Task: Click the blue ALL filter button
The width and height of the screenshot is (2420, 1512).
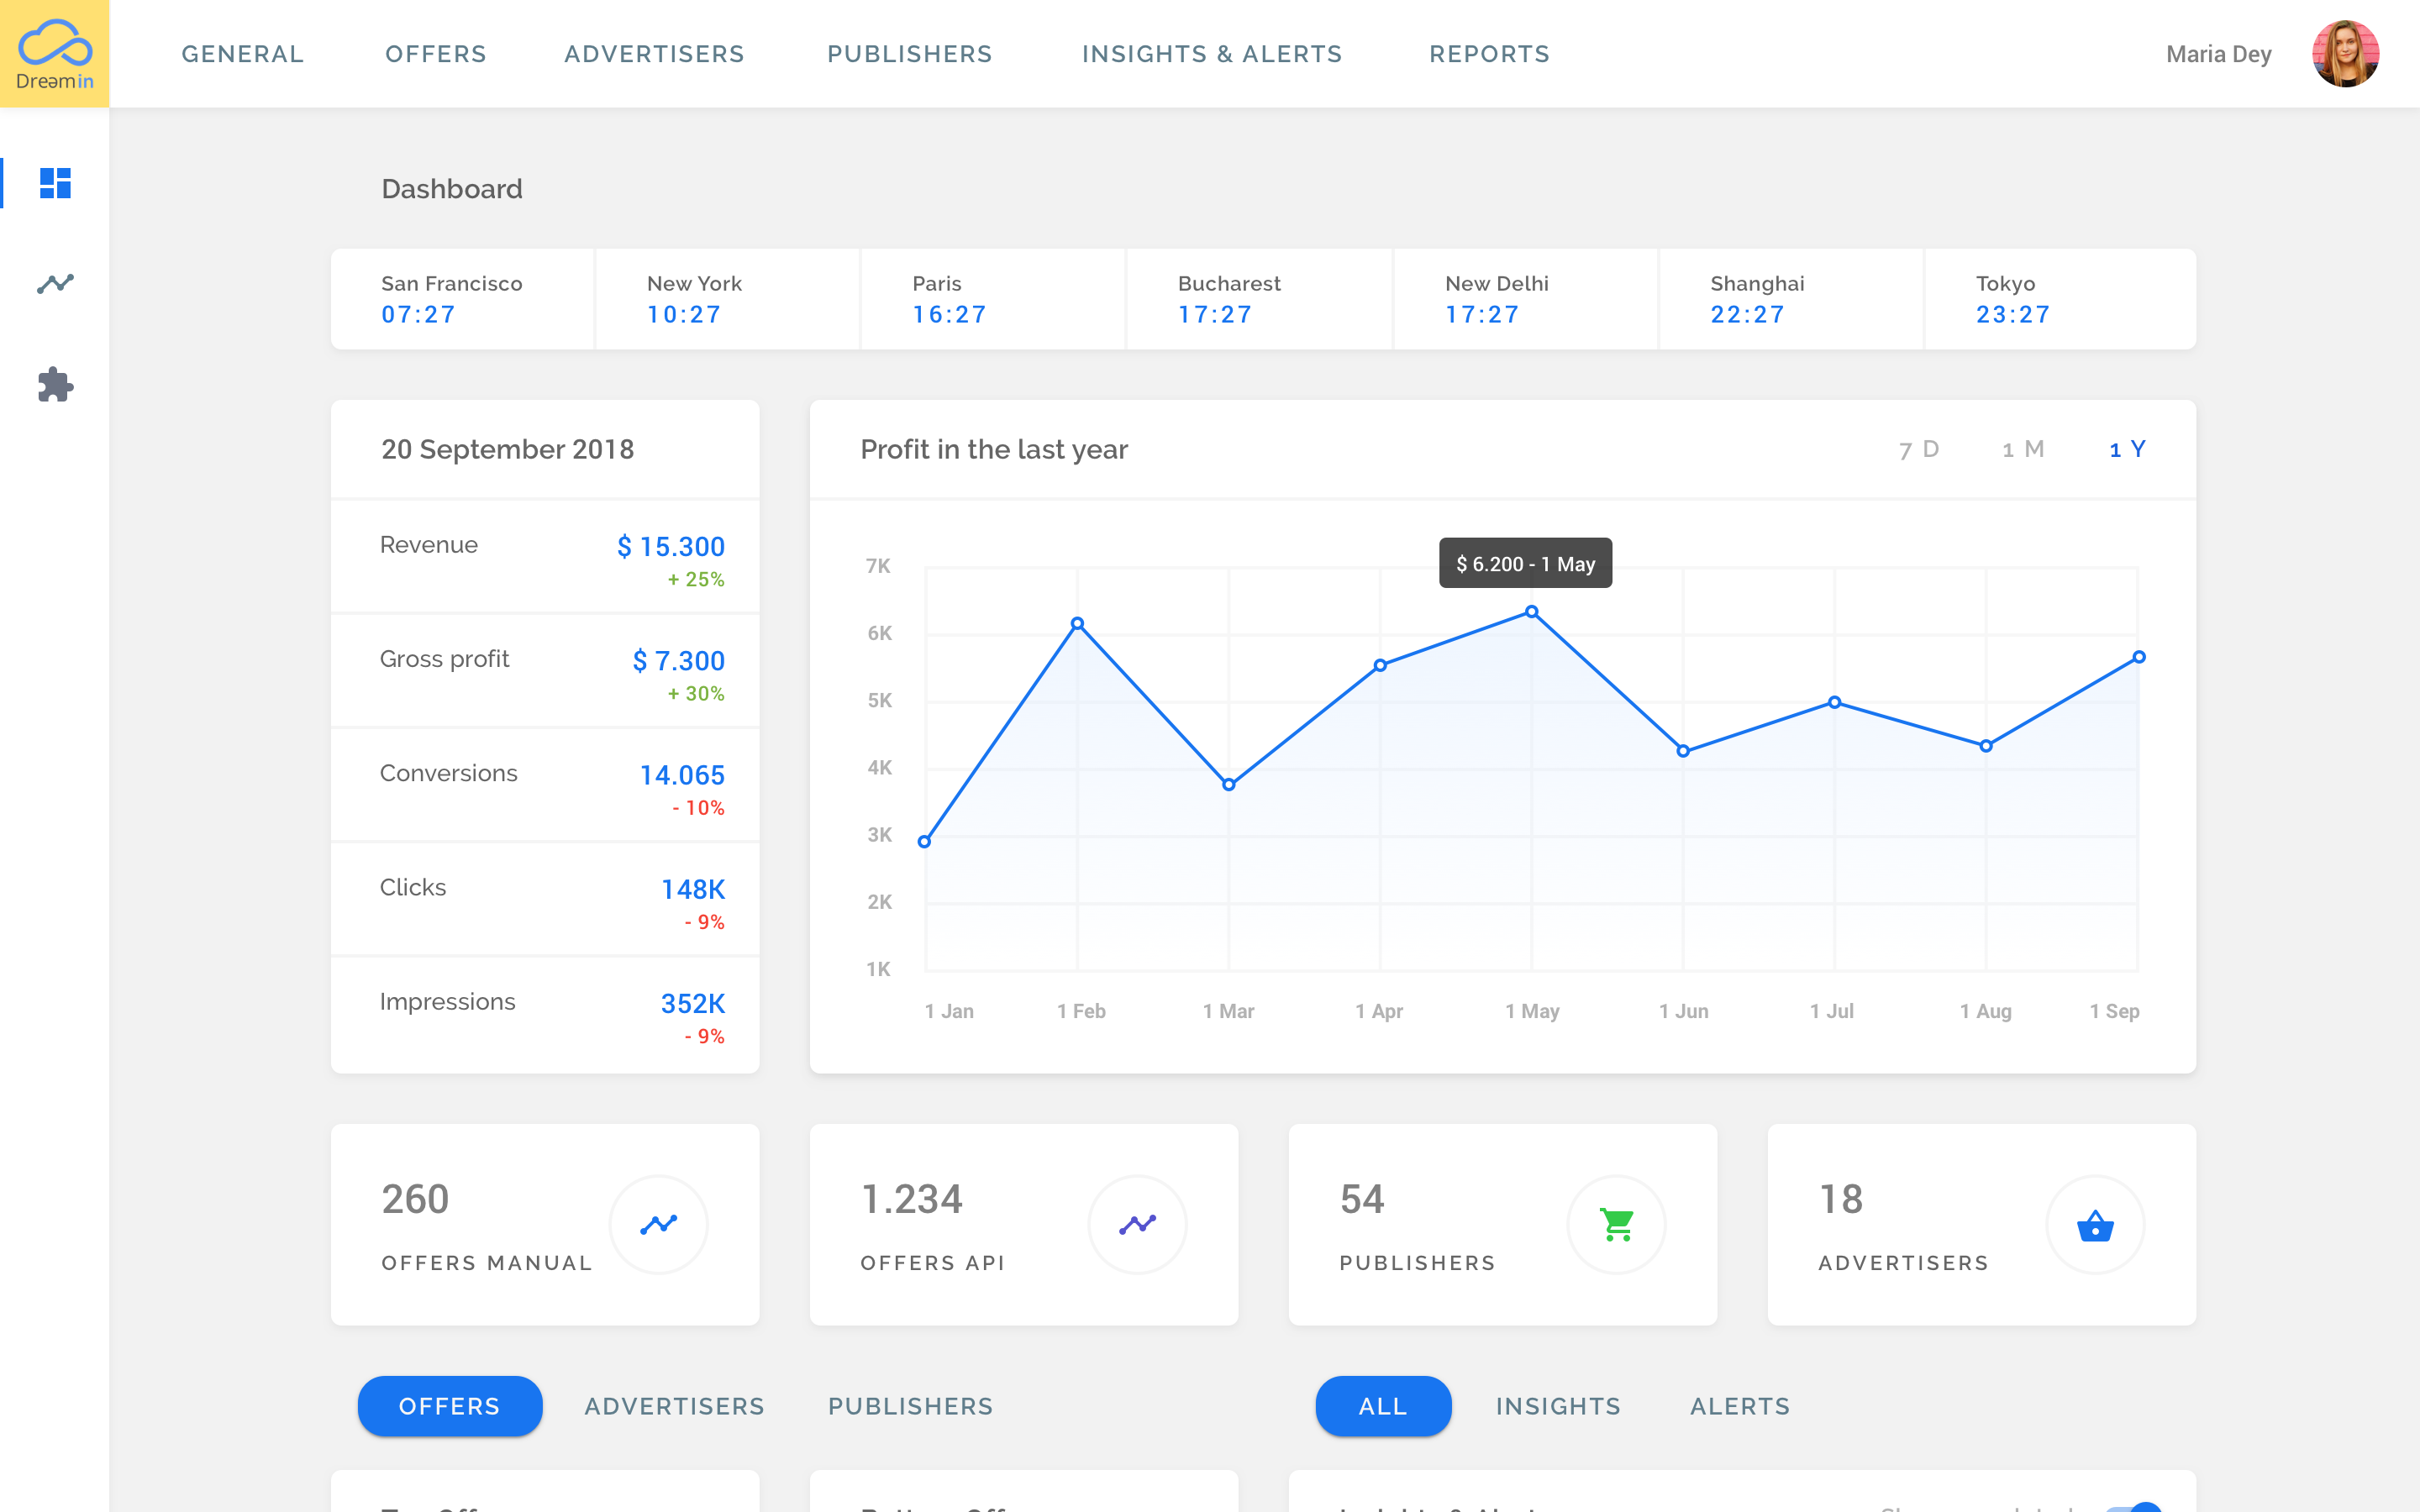Action: tap(1383, 1406)
